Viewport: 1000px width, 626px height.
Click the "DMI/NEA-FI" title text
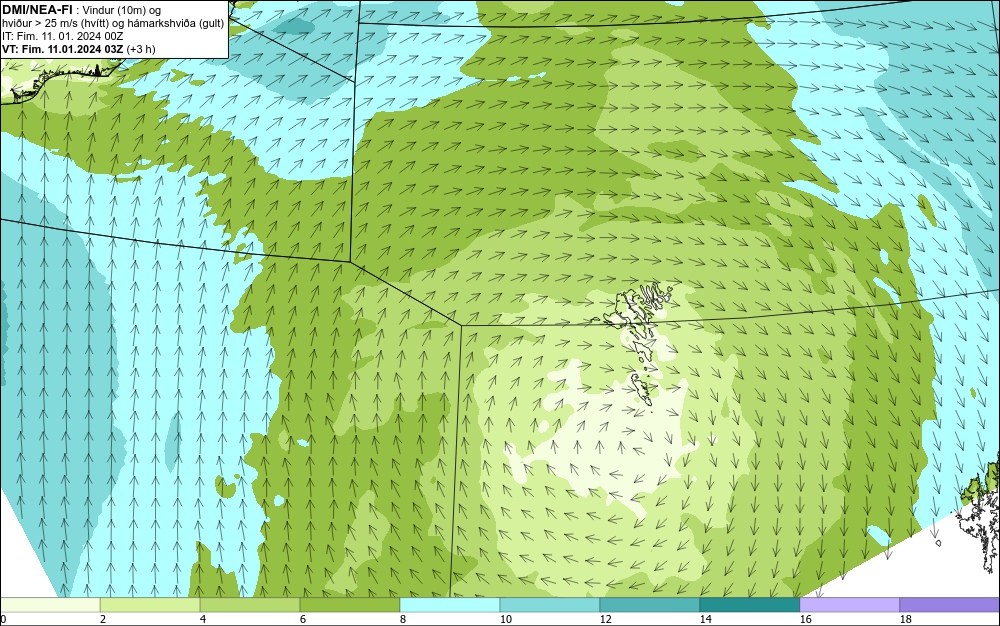(x=37, y=10)
